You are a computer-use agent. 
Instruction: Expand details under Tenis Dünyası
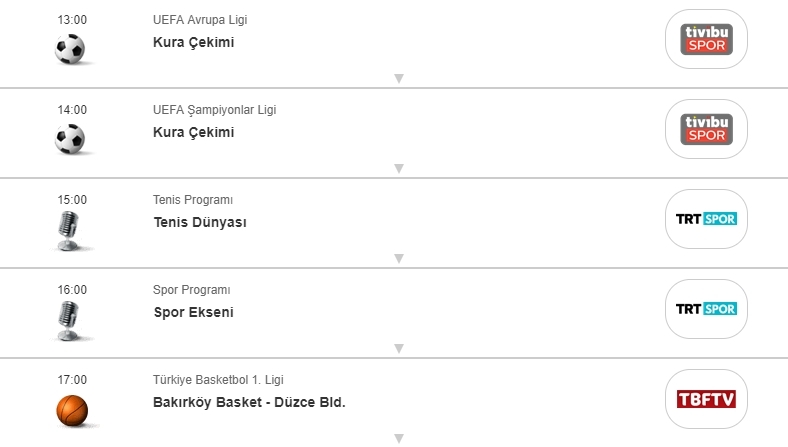[398, 259]
